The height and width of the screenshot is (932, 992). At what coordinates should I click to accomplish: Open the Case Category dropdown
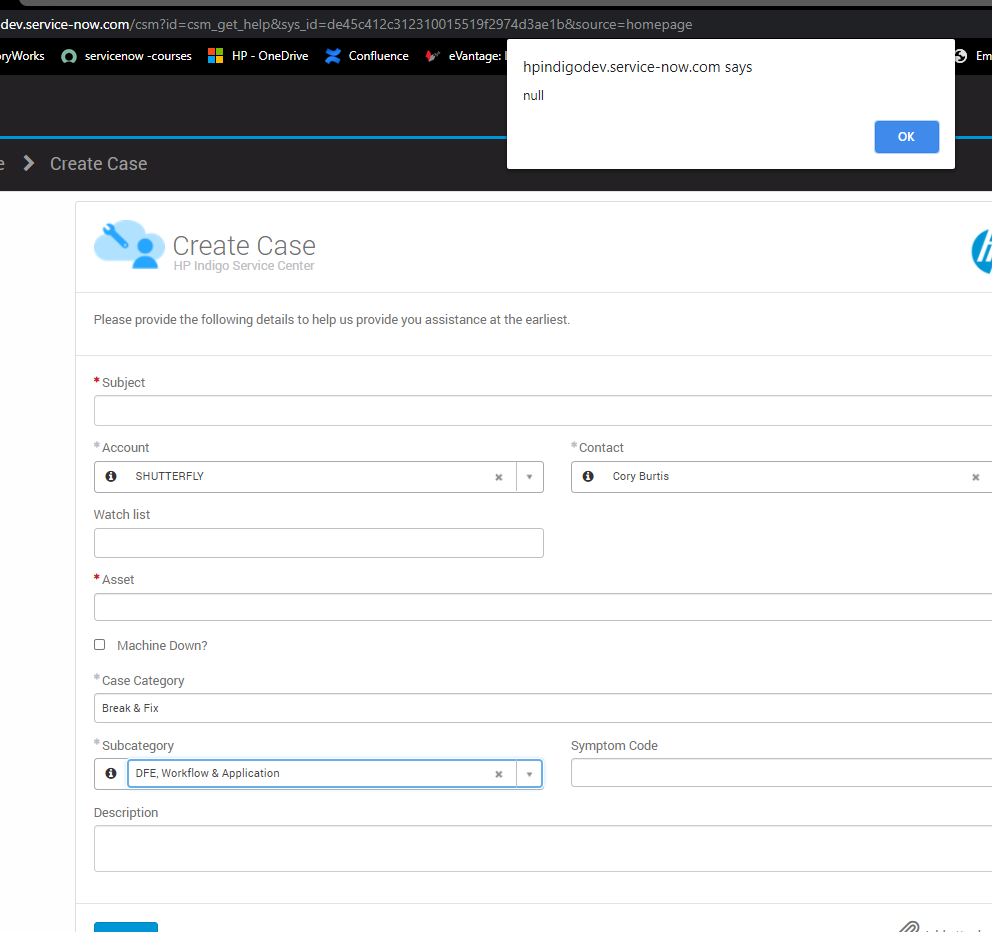pos(540,708)
